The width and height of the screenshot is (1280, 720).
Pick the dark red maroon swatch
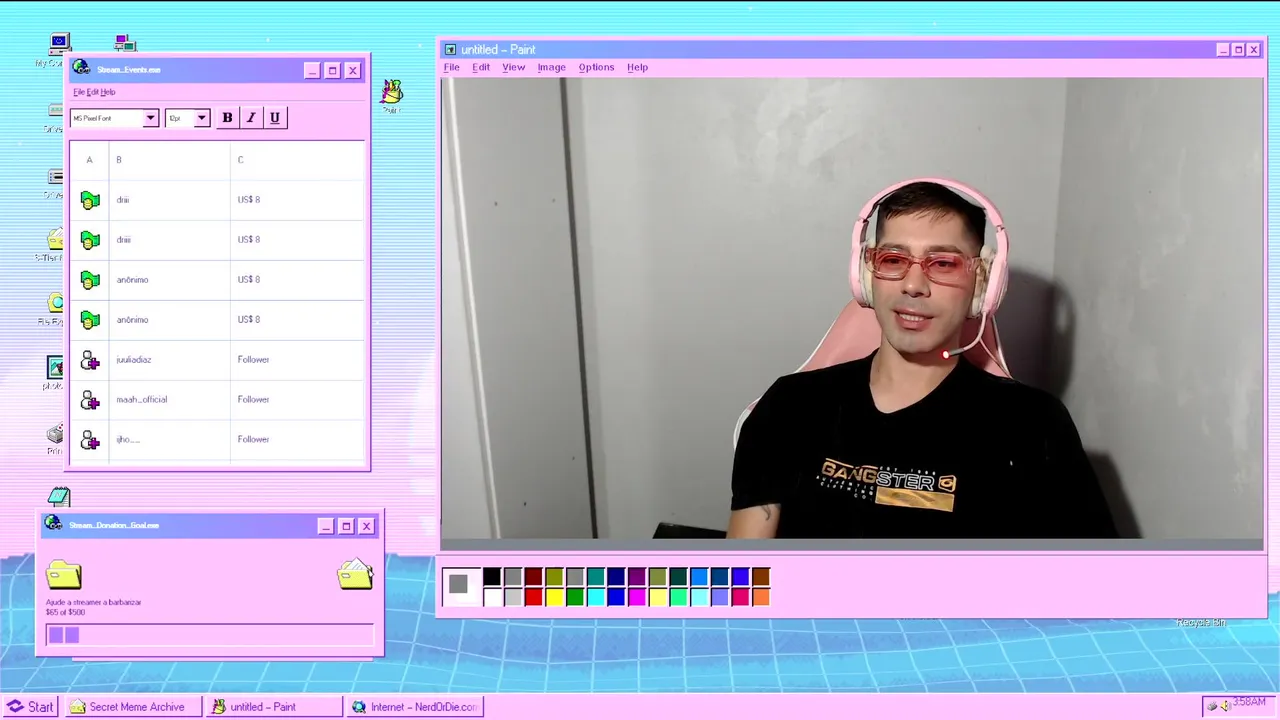pyautogui.click(x=533, y=577)
